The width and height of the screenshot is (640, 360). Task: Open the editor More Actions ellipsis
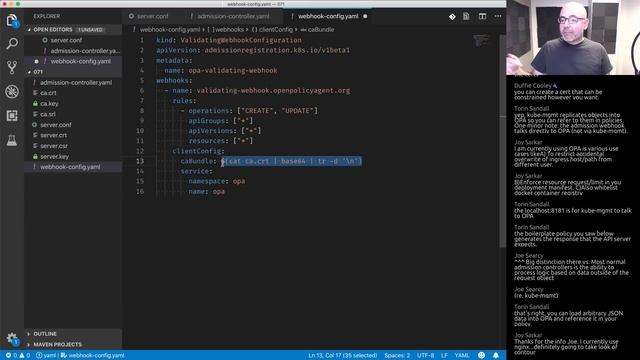[x=498, y=16]
